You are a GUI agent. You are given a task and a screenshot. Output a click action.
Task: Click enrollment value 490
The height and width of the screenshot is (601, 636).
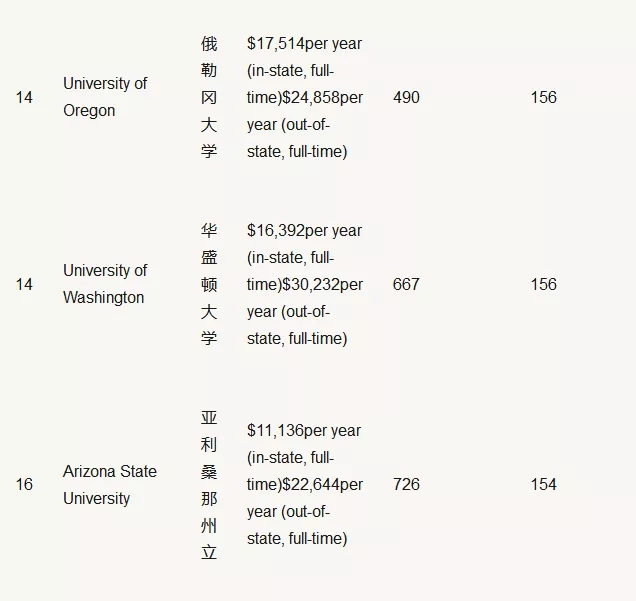(x=406, y=97)
